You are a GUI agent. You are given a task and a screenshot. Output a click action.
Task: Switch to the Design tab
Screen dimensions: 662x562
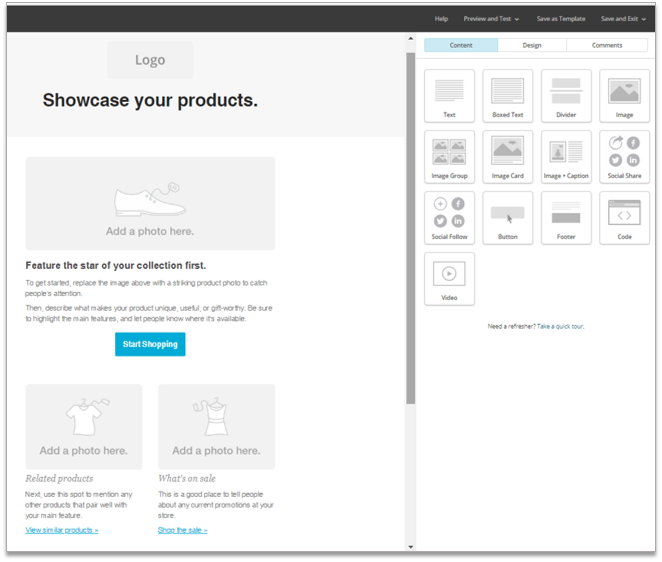tap(532, 45)
